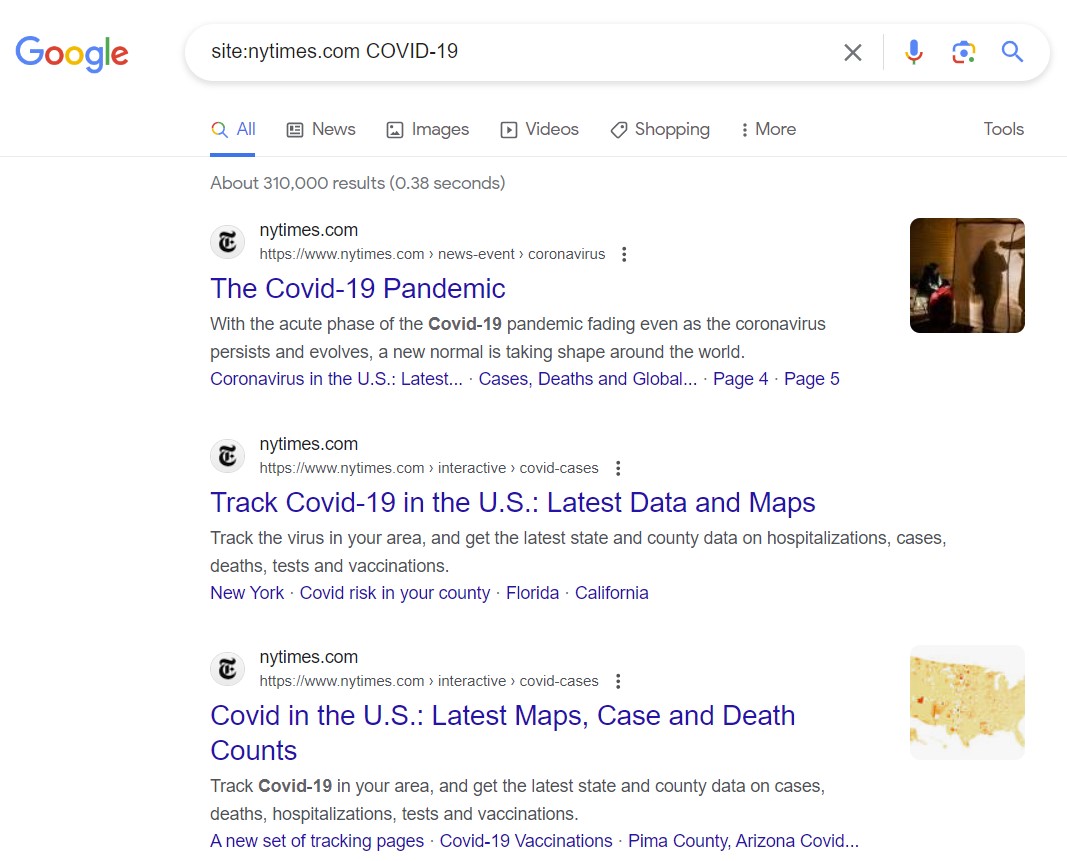Follow Covid risk in your county sitelink
The height and width of the screenshot is (861, 1067).
click(x=395, y=594)
